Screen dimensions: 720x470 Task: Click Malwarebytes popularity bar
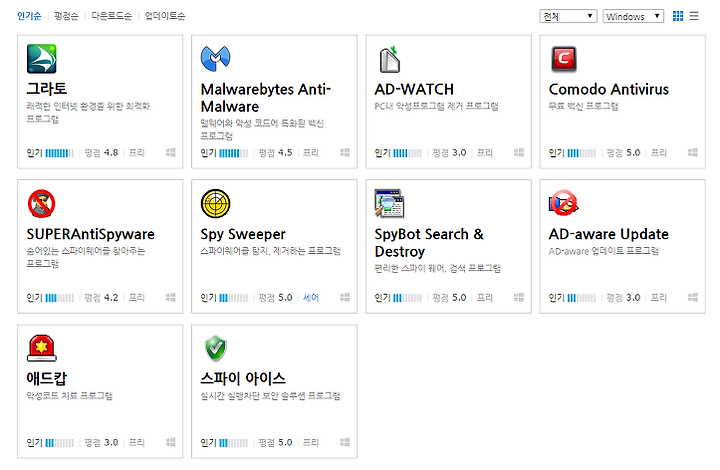pos(233,153)
